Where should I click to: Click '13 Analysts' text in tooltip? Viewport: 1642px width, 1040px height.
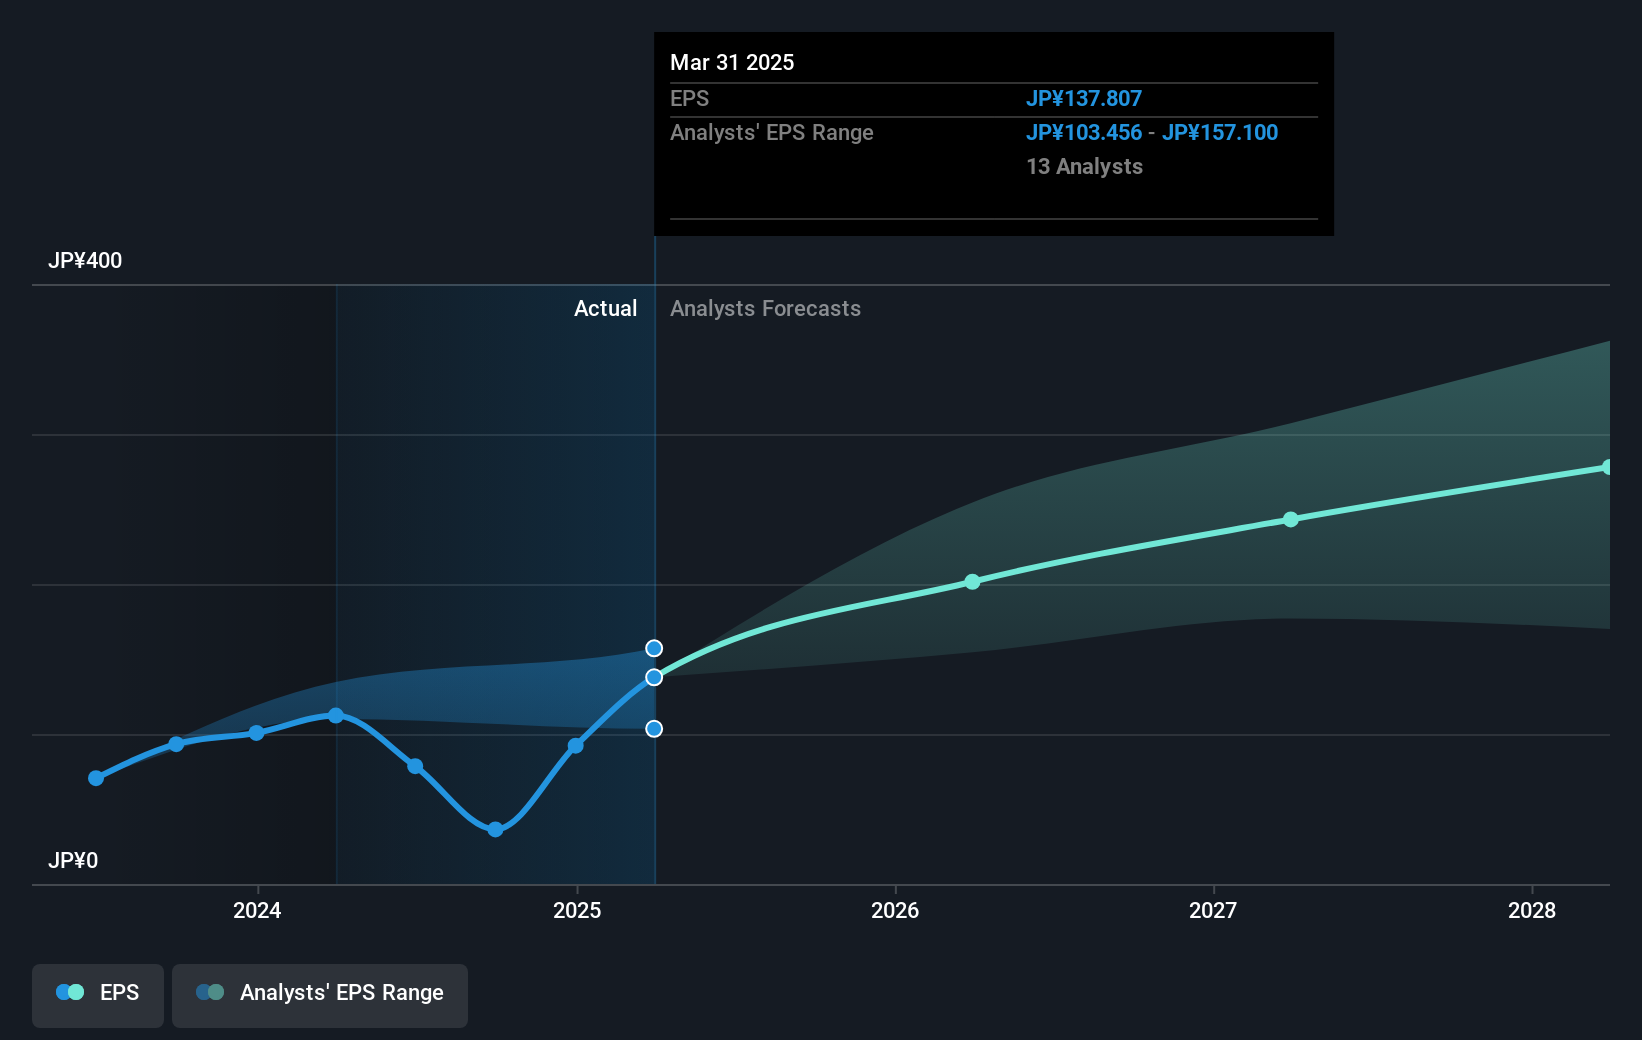1084,166
